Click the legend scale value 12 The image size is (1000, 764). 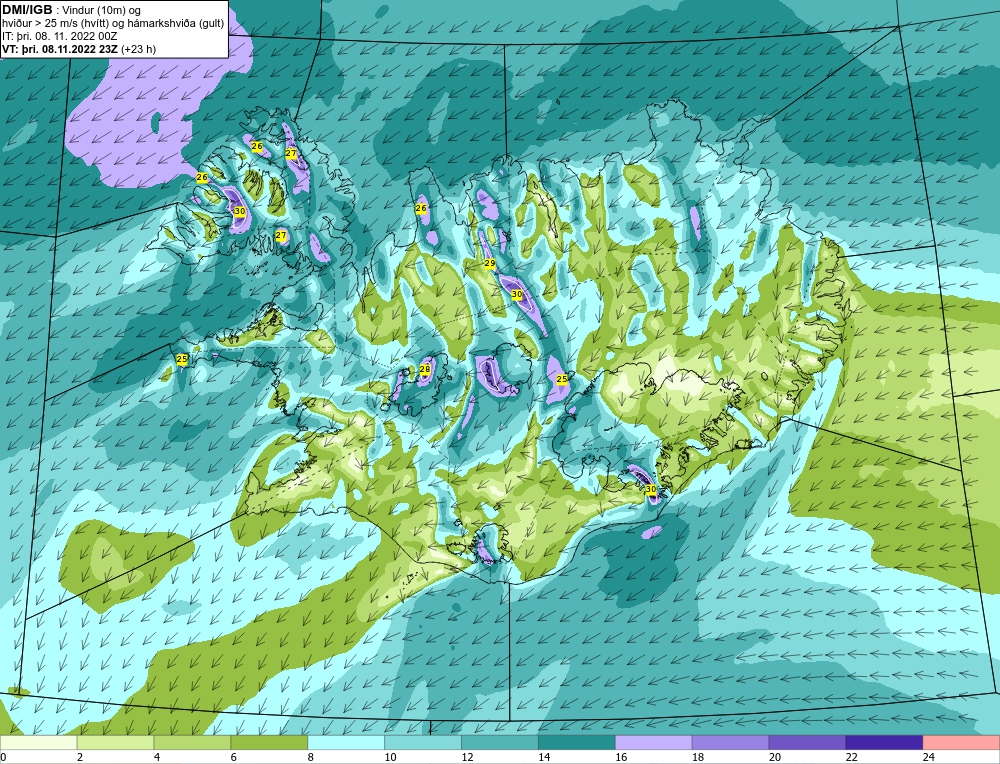467,757
